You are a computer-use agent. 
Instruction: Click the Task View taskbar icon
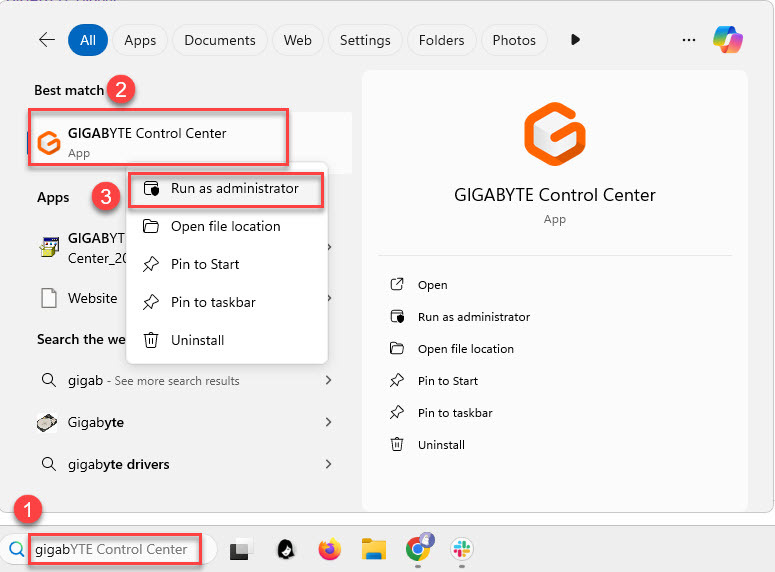coord(240,549)
